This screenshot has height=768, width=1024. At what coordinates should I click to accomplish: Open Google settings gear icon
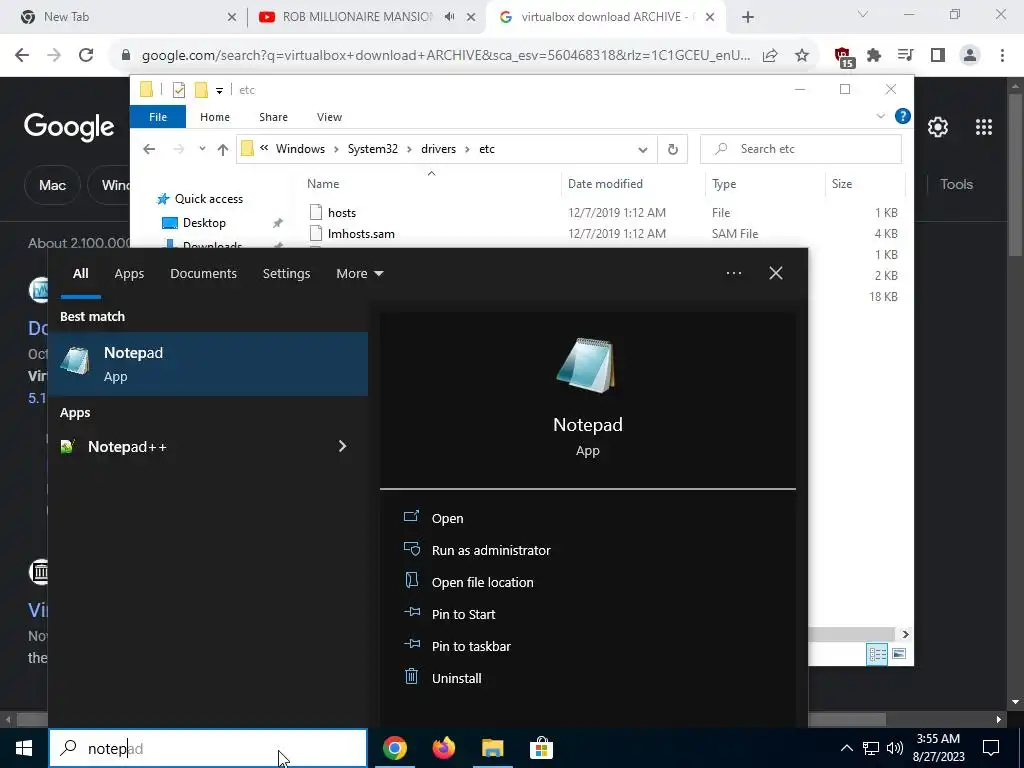pyautogui.click(x=938, y=127)
